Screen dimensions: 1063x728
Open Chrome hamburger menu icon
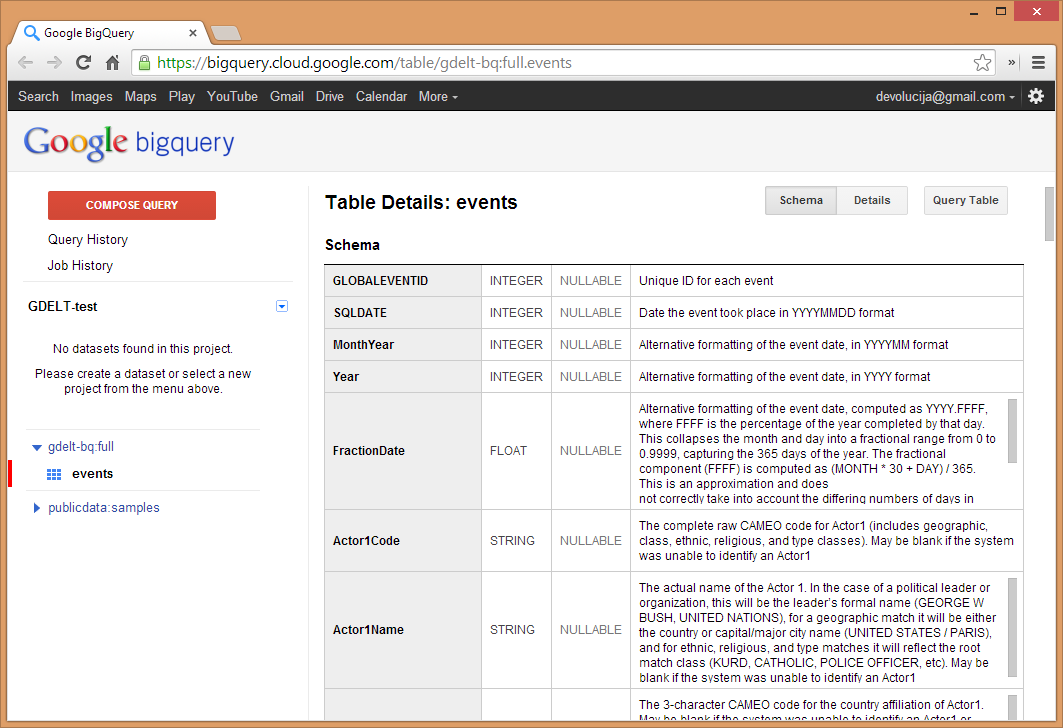(1038, 62)
